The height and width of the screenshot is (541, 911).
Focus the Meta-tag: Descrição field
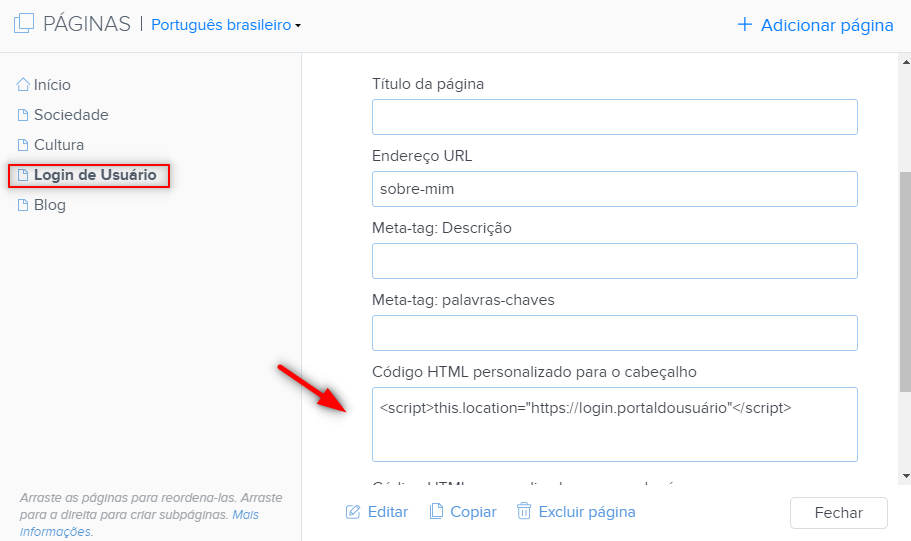(x=615, y=261)
